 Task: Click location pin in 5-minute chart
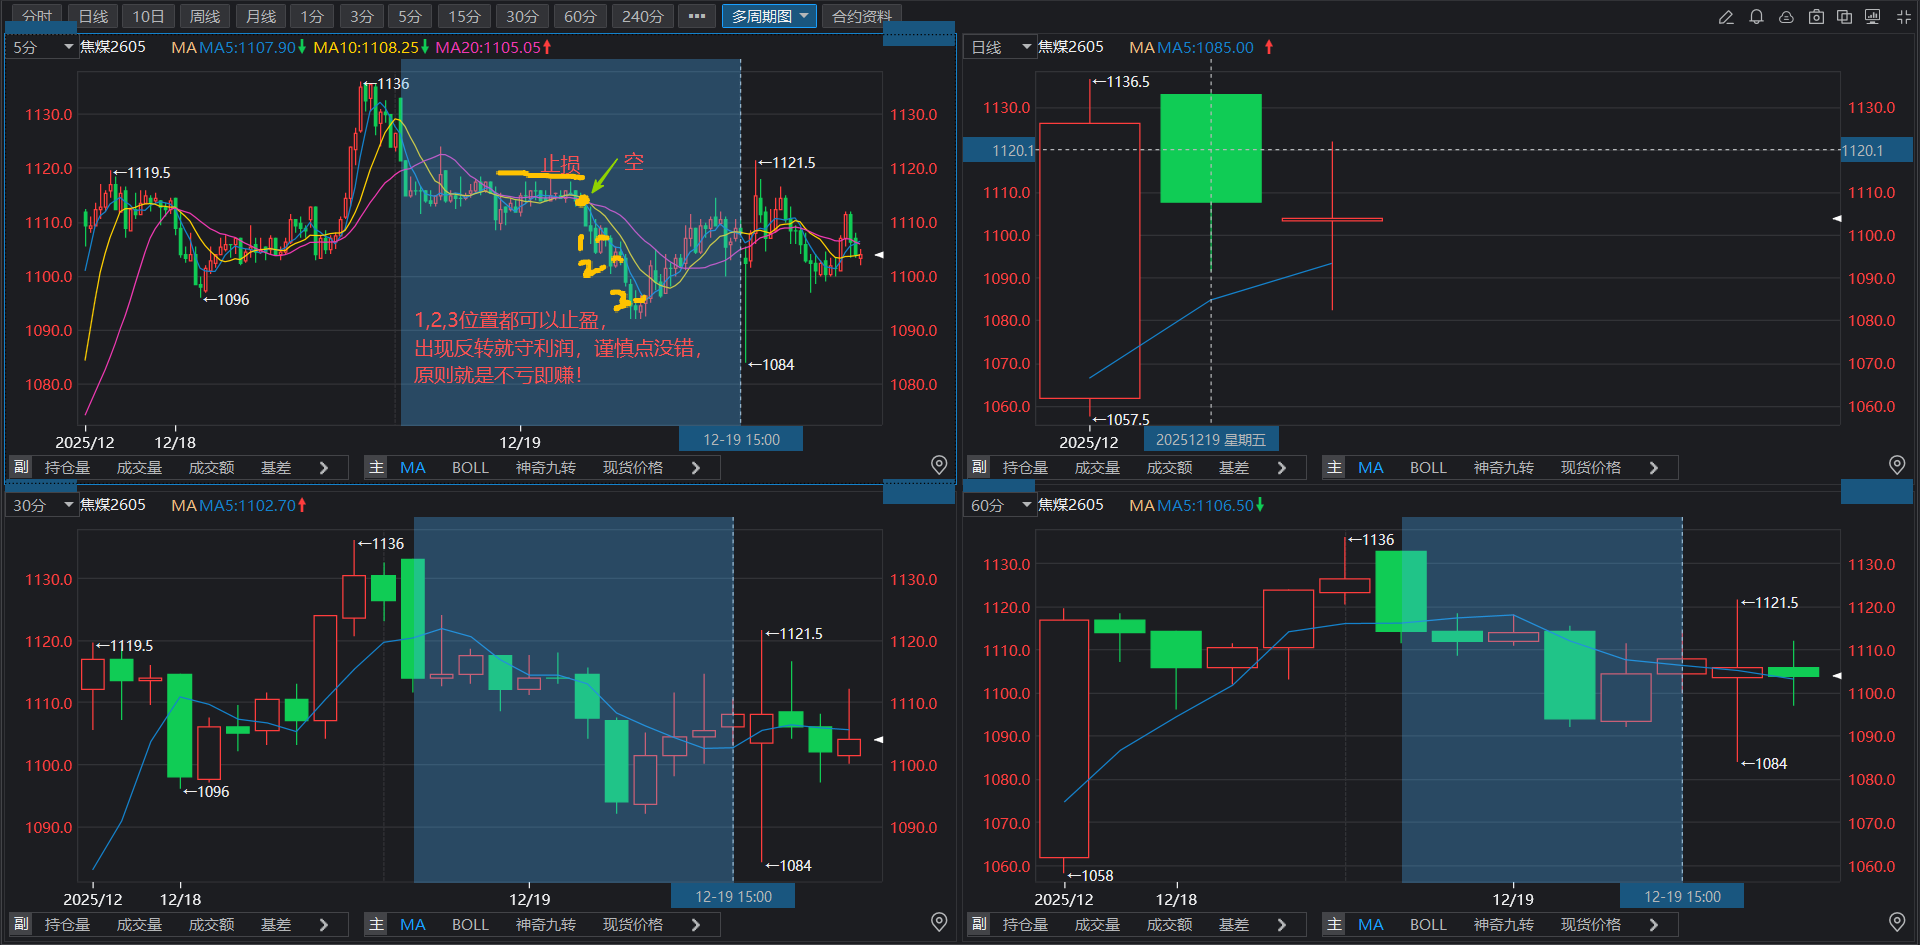coord(939,465)
